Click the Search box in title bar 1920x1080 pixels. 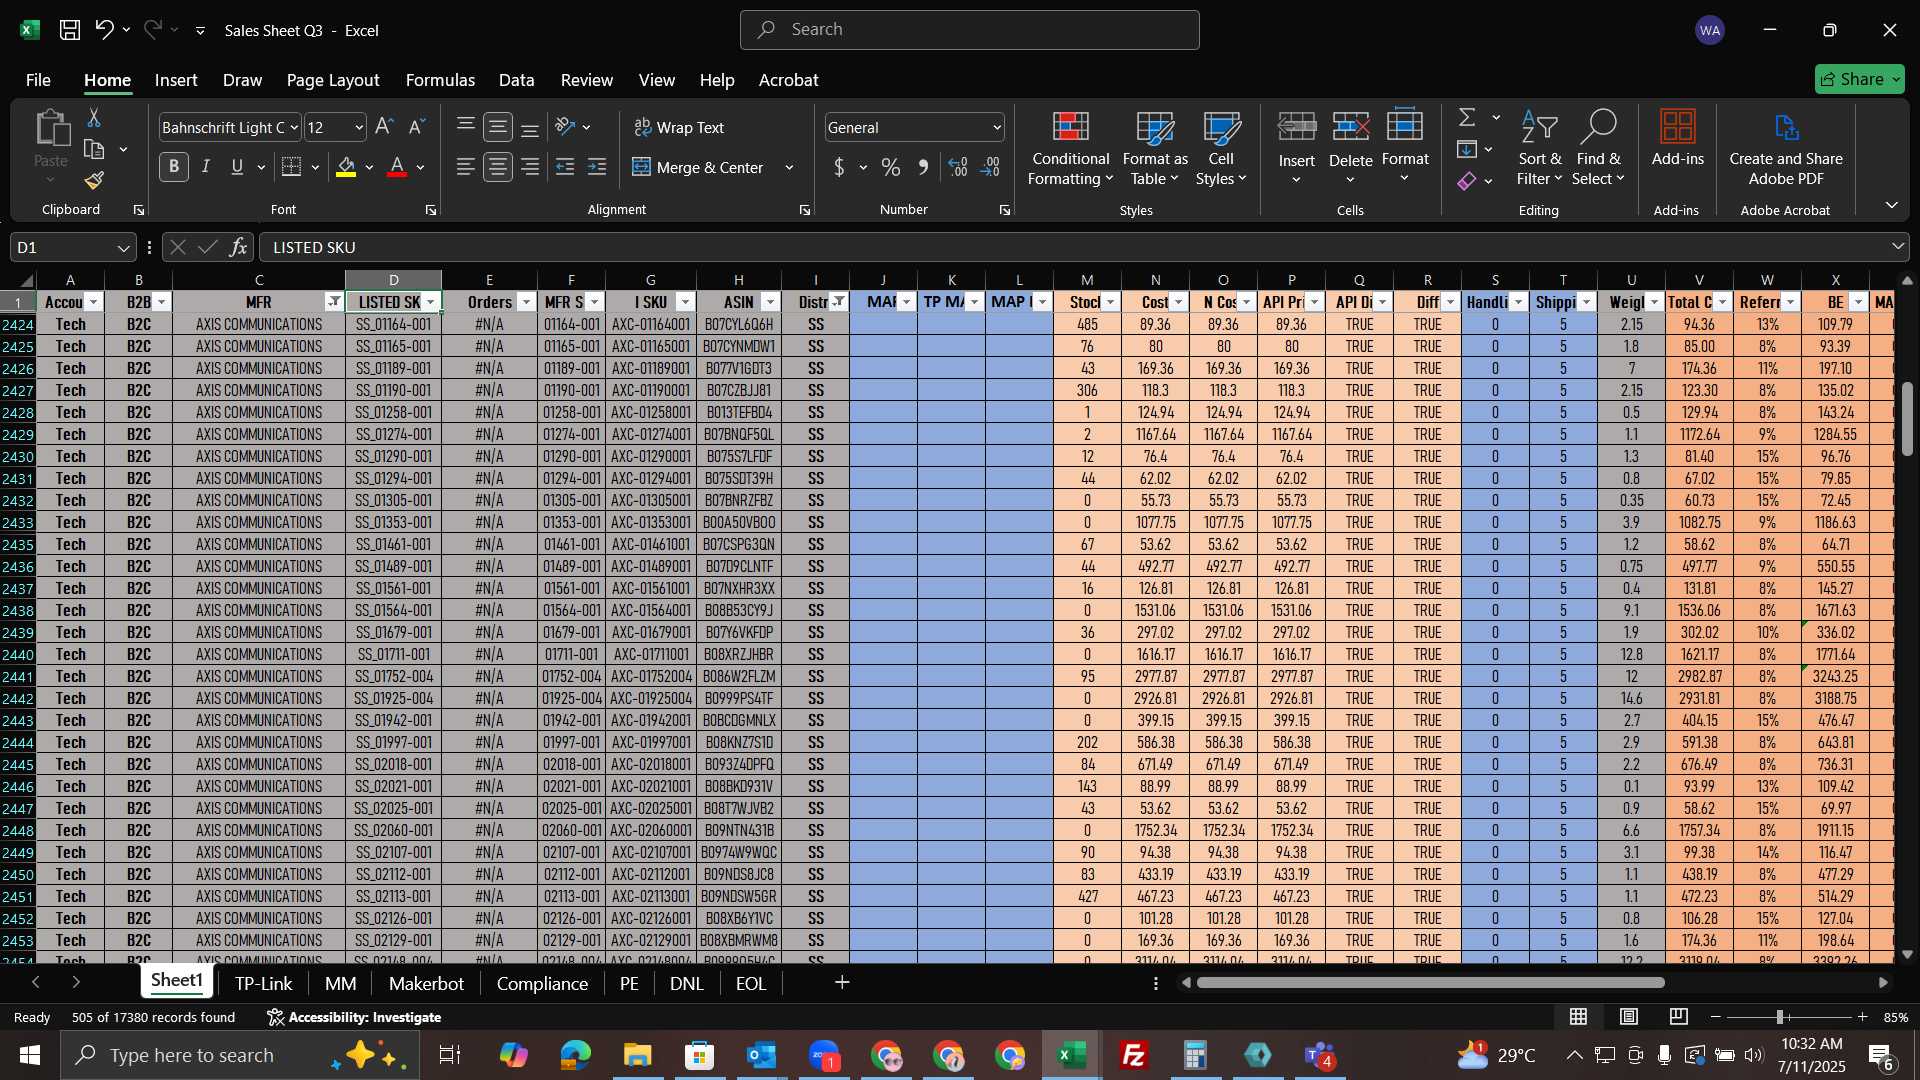(969, 30)
